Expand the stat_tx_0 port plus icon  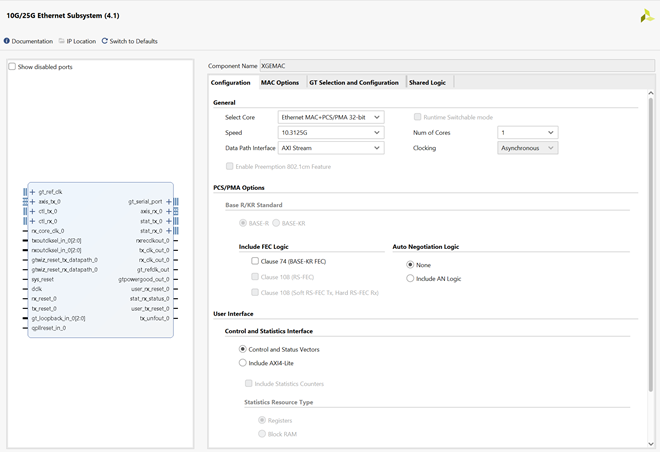169,221
